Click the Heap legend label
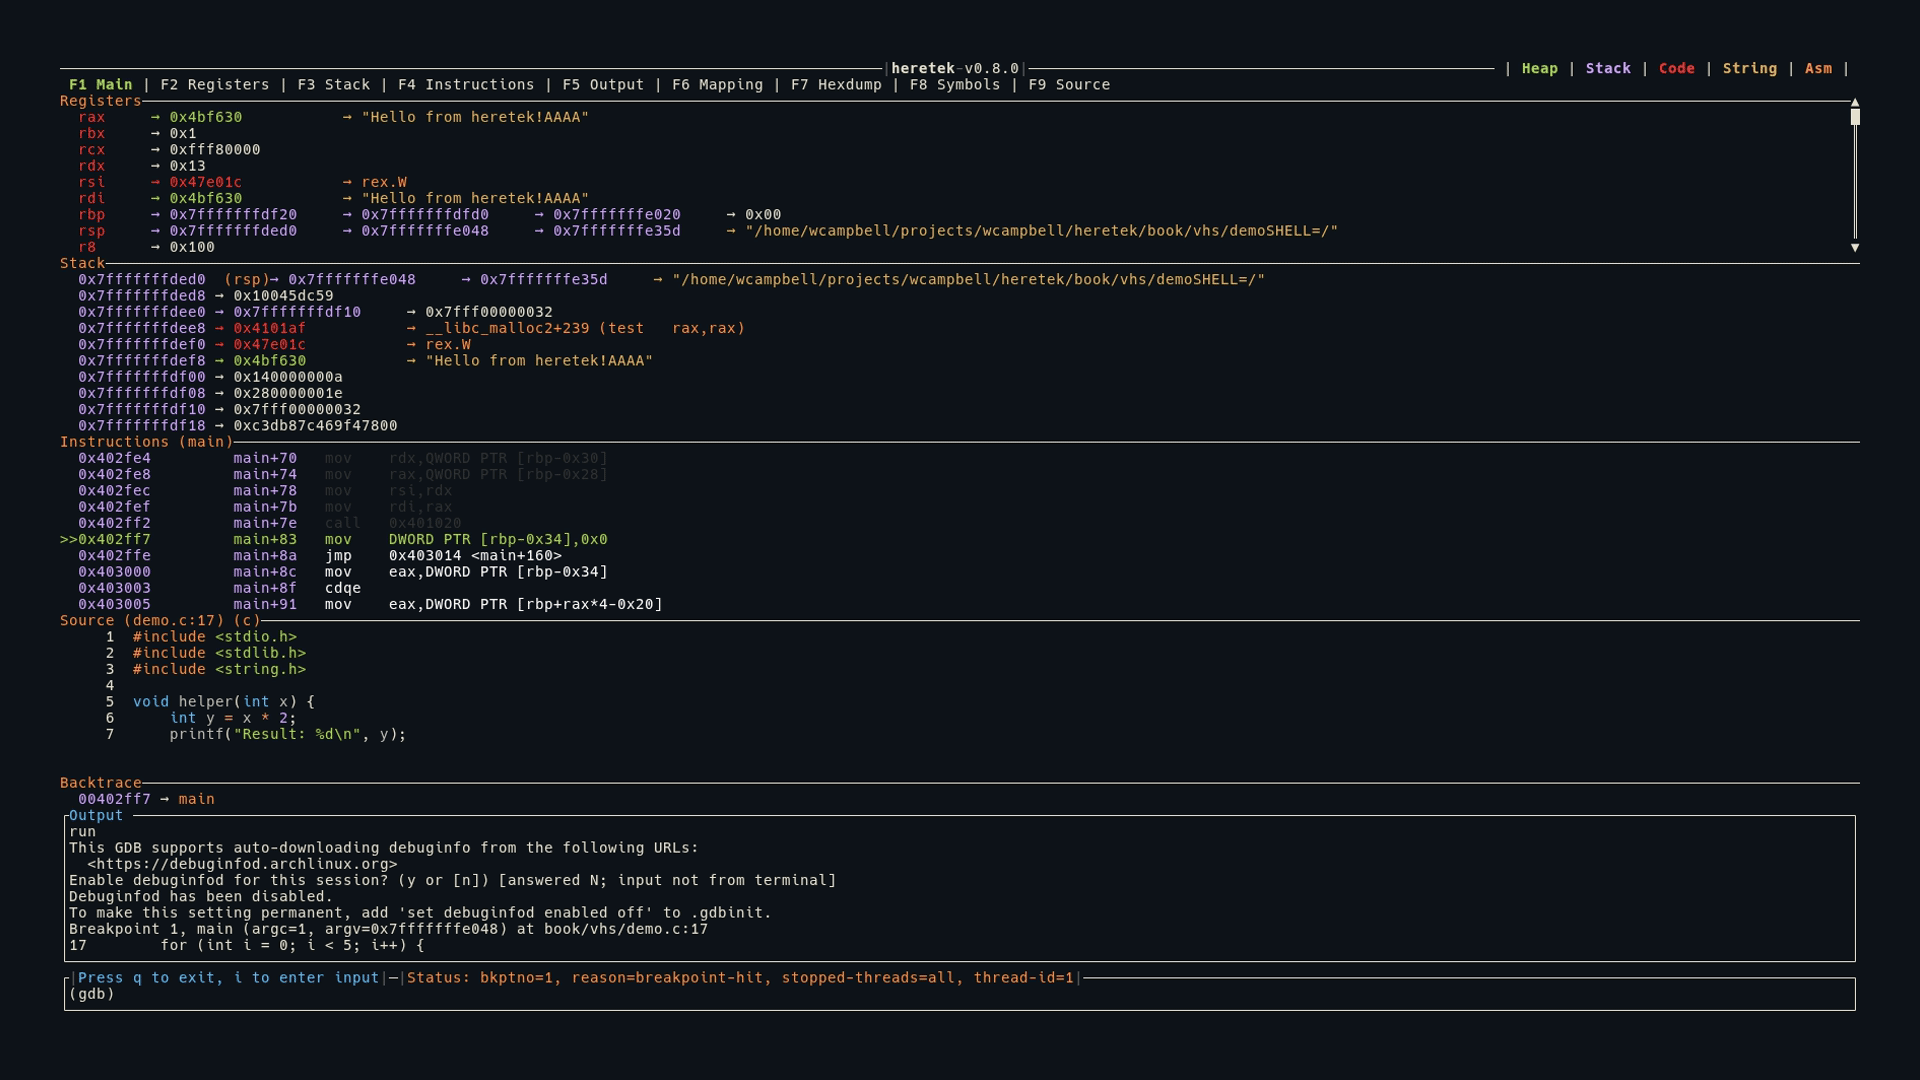Image resolution: width=1920 pixels, height=1080 pixels. tap(1539, 69)
